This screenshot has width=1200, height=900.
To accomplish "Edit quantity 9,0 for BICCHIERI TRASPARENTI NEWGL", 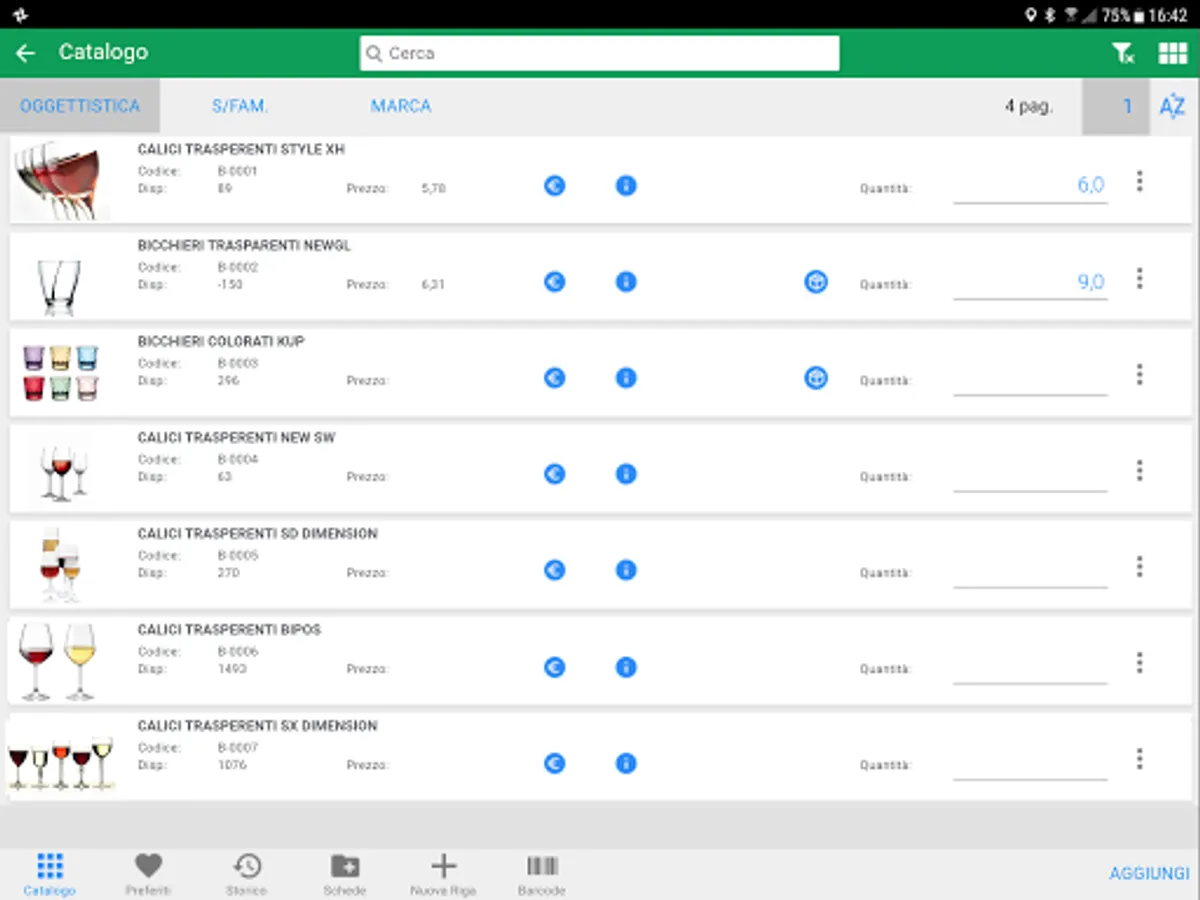I will (x=1030, y=282).
